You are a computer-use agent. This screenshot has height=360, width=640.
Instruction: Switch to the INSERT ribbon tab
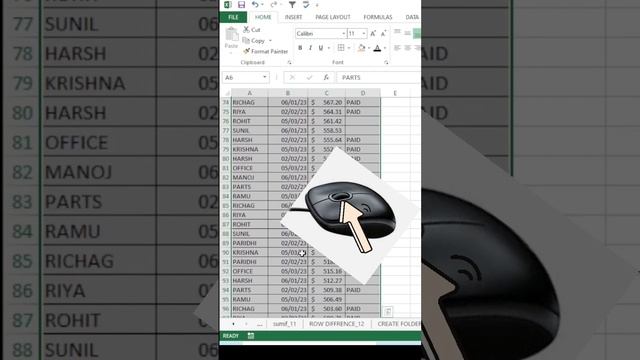[293, 17]
